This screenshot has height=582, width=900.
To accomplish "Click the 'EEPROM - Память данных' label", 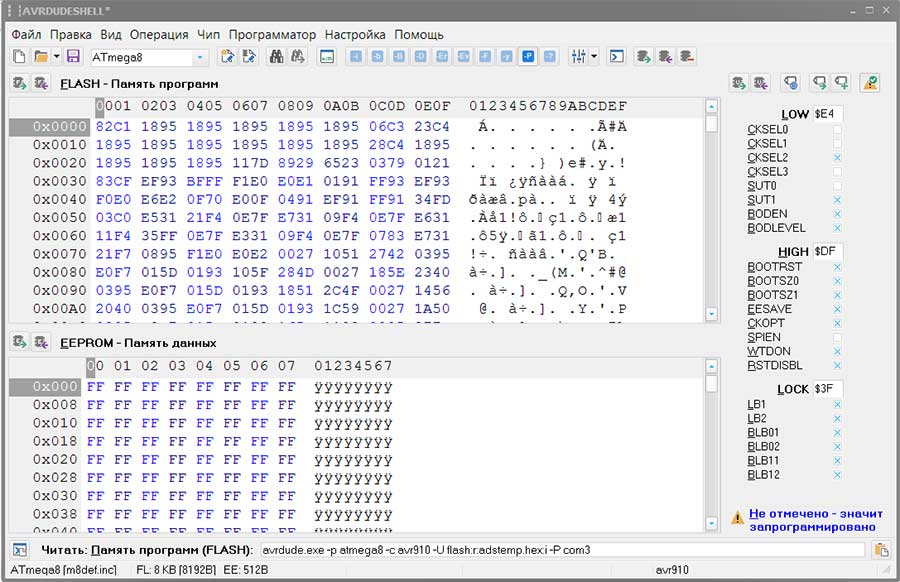I will point(138,343).
